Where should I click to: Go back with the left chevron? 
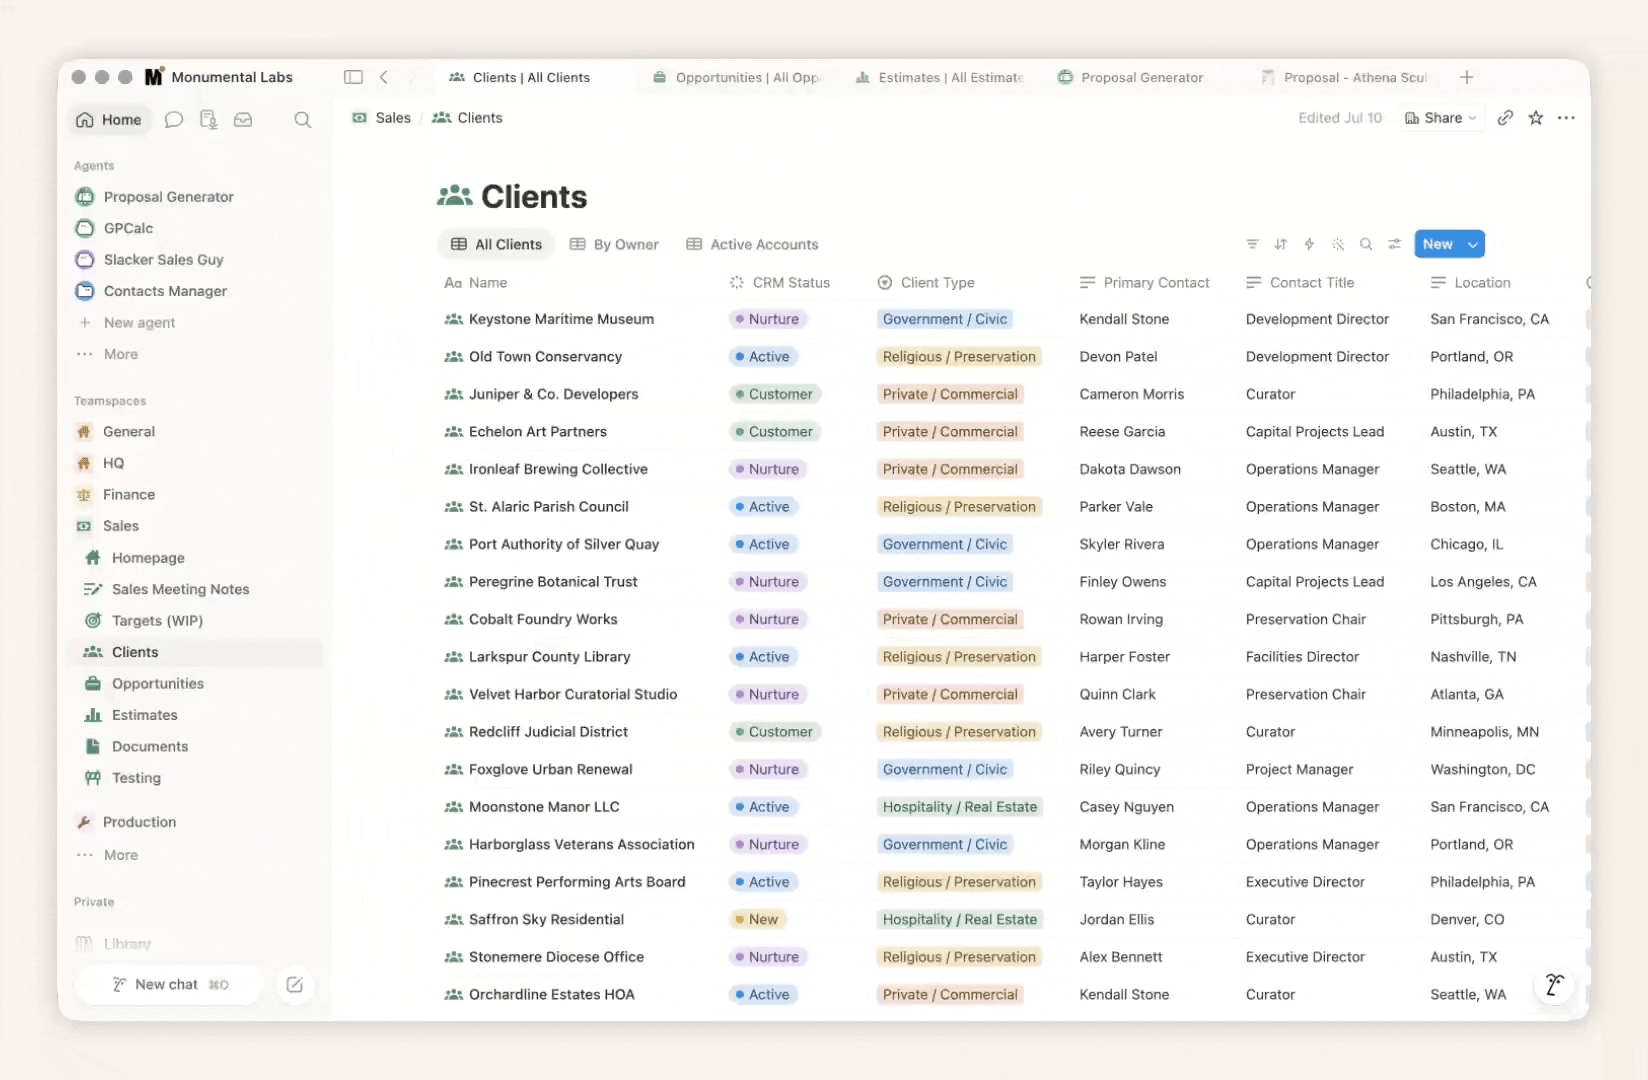point(384,77)
